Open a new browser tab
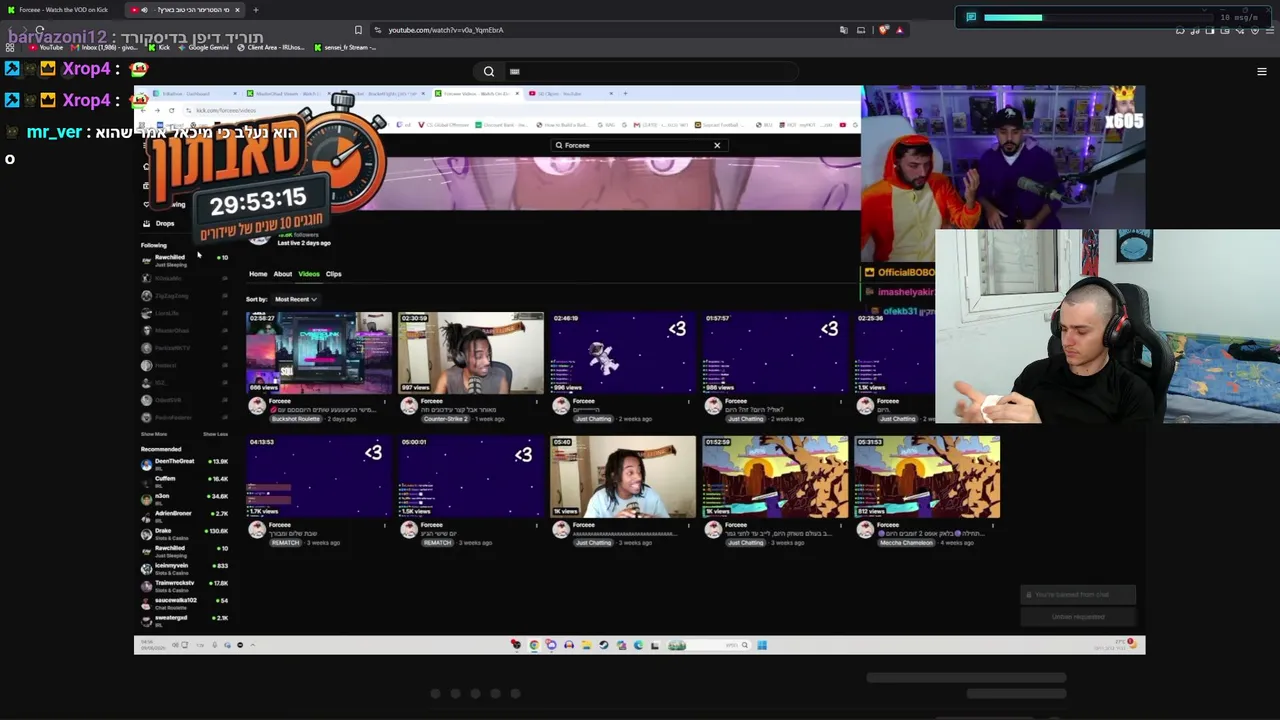The height and width of the screenshot is (720, 1280). coord(255,10)
